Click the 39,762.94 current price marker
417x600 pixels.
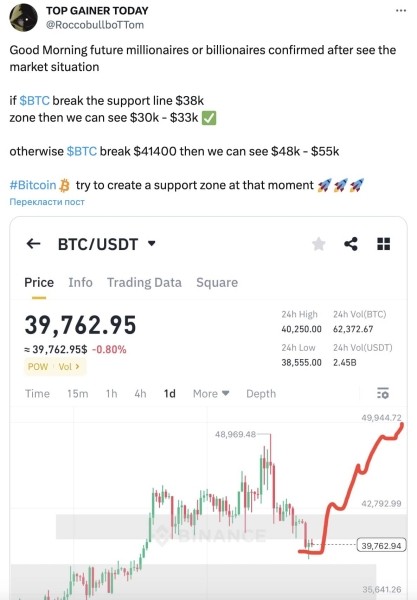(381, 545)
